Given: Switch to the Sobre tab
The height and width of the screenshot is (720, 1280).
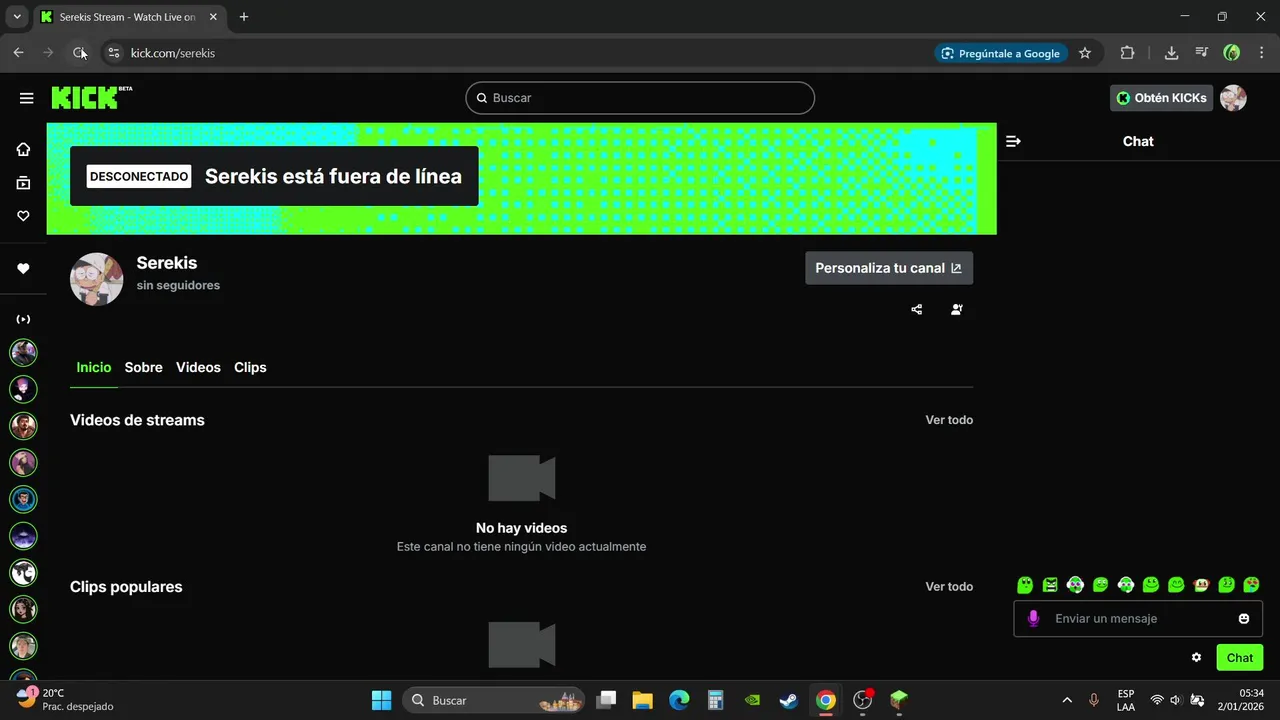Looking at the screenshot, I should point(143,367).
